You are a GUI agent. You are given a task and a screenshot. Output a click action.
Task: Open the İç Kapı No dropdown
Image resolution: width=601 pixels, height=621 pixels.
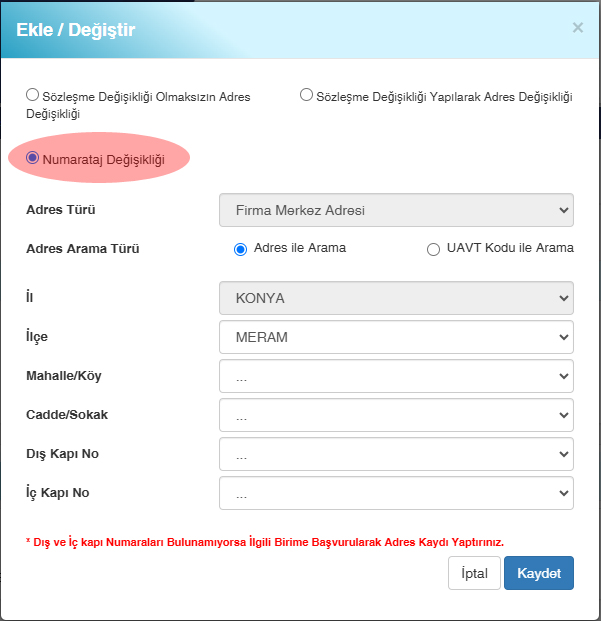pyautogui.click(x=396, y=493)
